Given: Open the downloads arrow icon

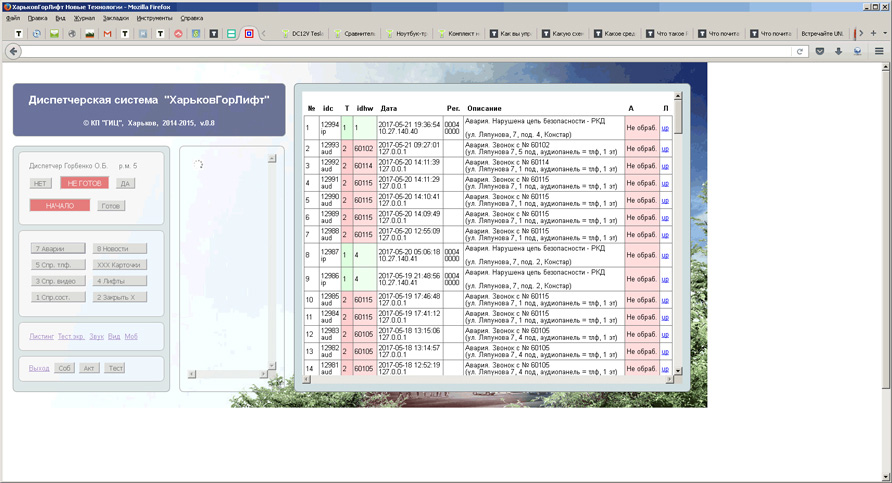Looking at the screenshot, I should (838, 51).
